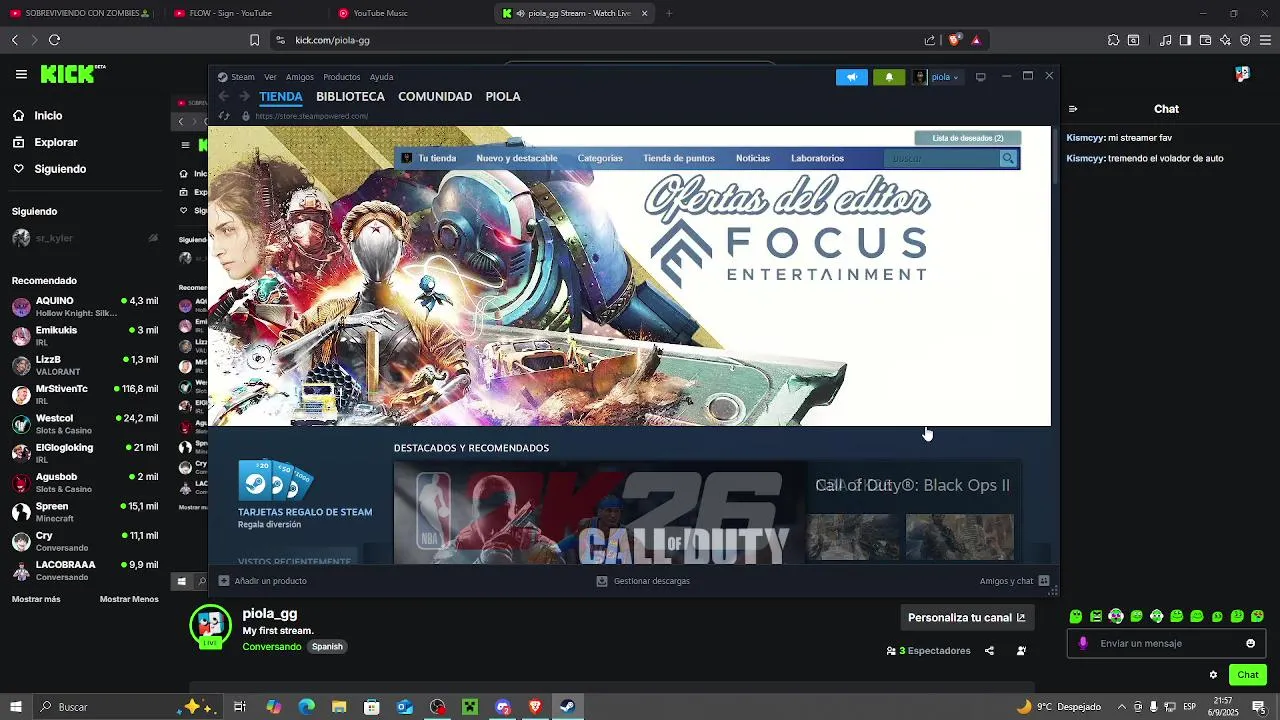Open the Ver menu in Steam
The height and width of the screenshot is (720, 1280).
click(x=270, y=77)
